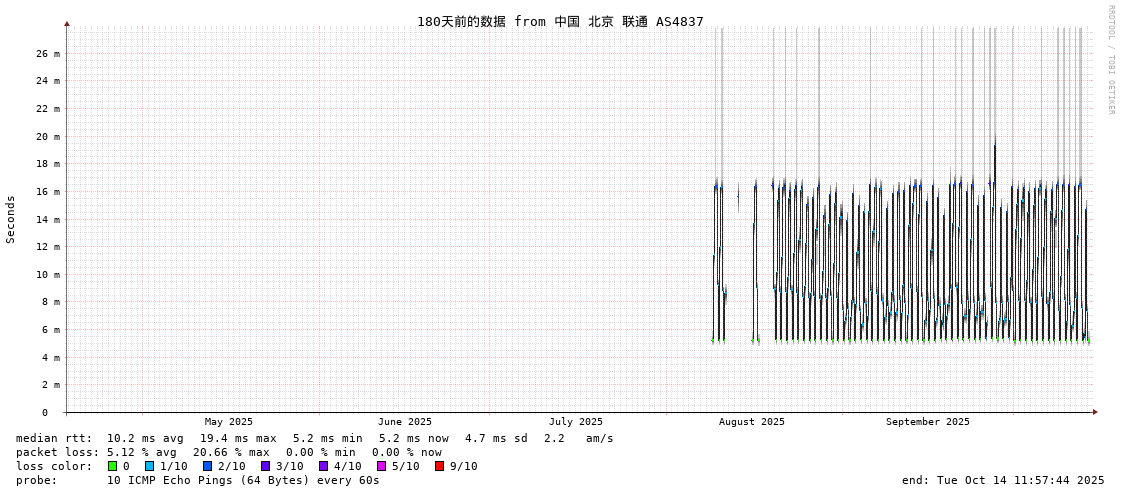Click the purple 3/10 loss swatch

(266, 466)
